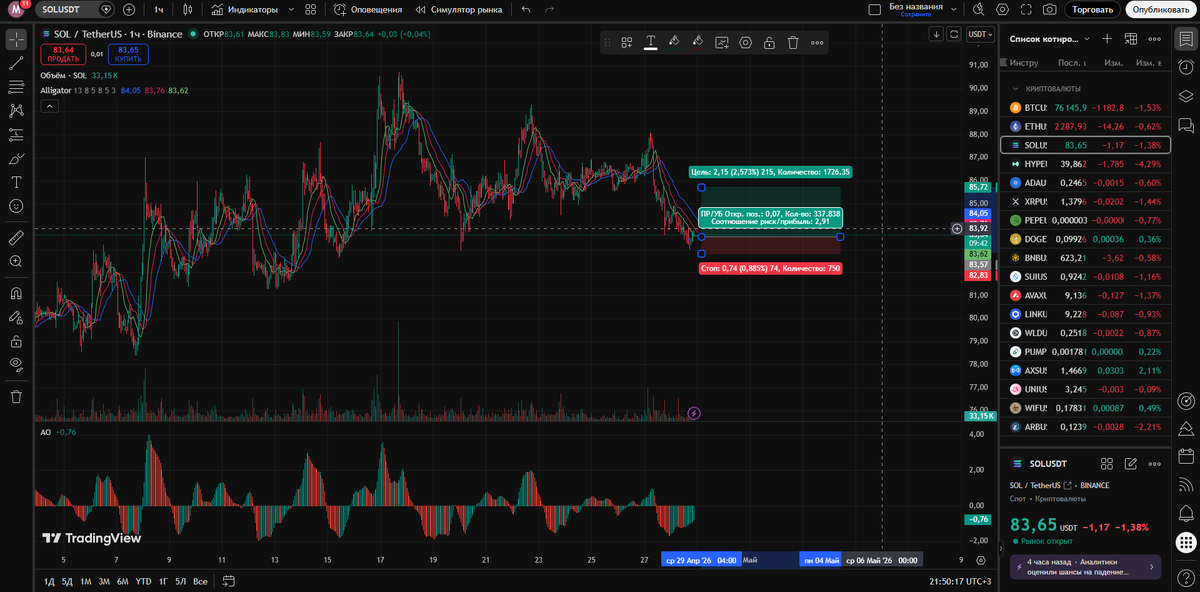Open watchlist advanced view table icon

[1131, 39]
